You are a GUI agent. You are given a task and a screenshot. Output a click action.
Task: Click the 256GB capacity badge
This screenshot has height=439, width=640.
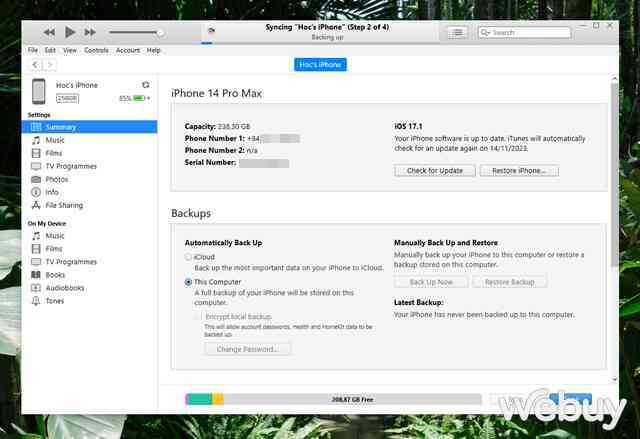67,98
